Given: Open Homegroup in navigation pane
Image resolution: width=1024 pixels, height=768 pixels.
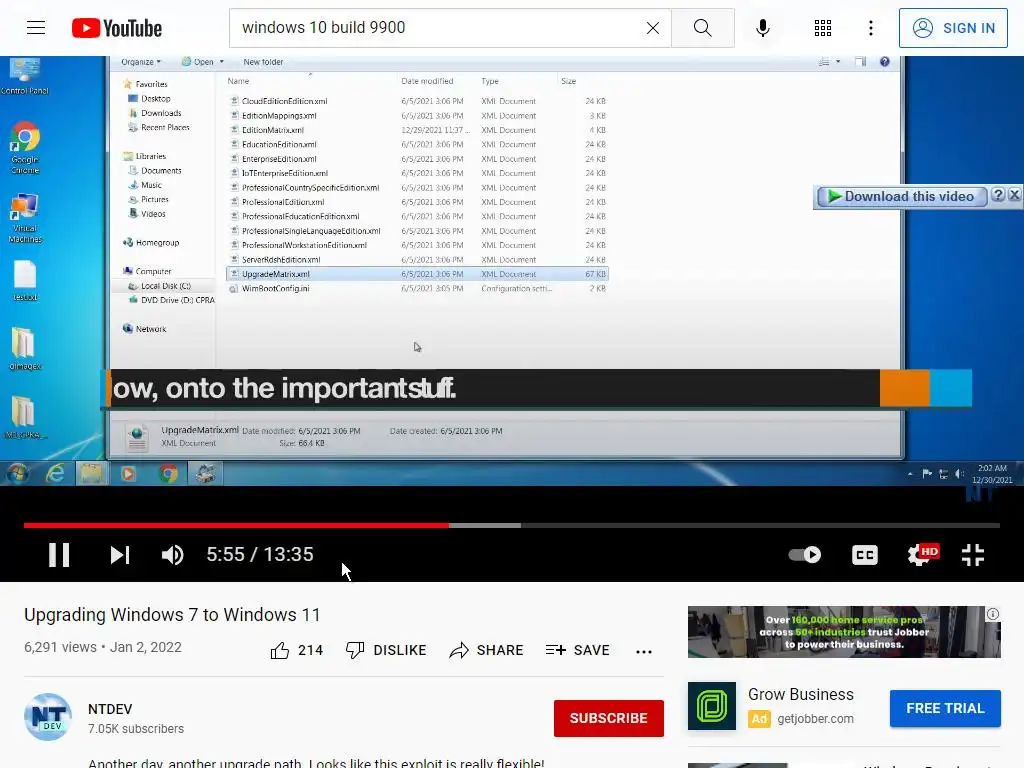Looking at the screenshot, I should tap(157, 242).
